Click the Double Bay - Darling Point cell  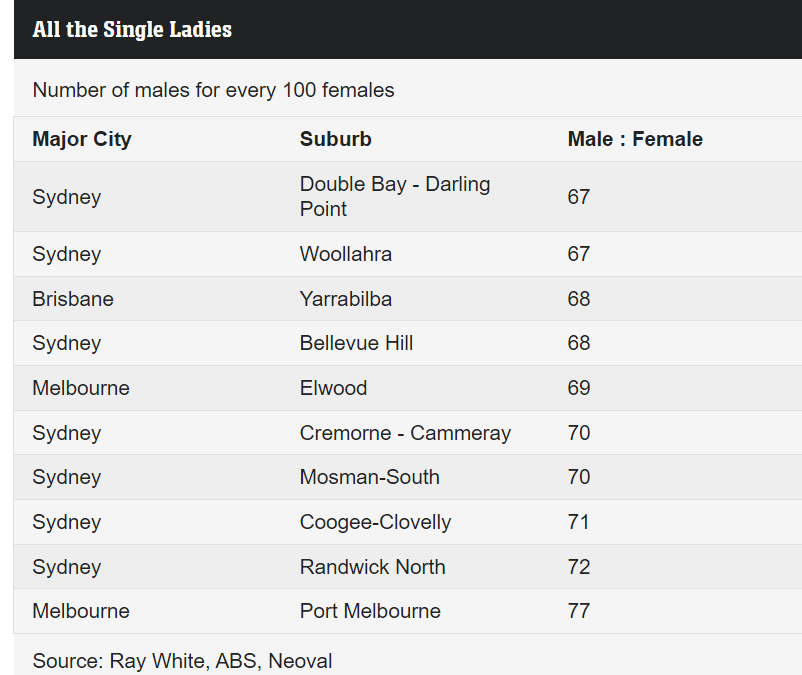395,197
